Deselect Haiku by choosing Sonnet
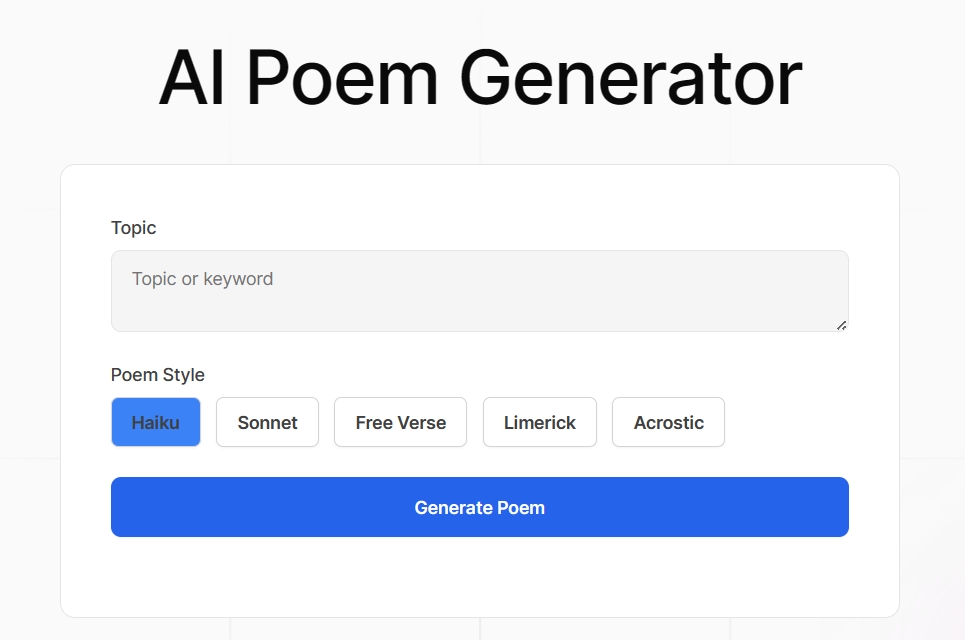 click(x=267, y=422)
